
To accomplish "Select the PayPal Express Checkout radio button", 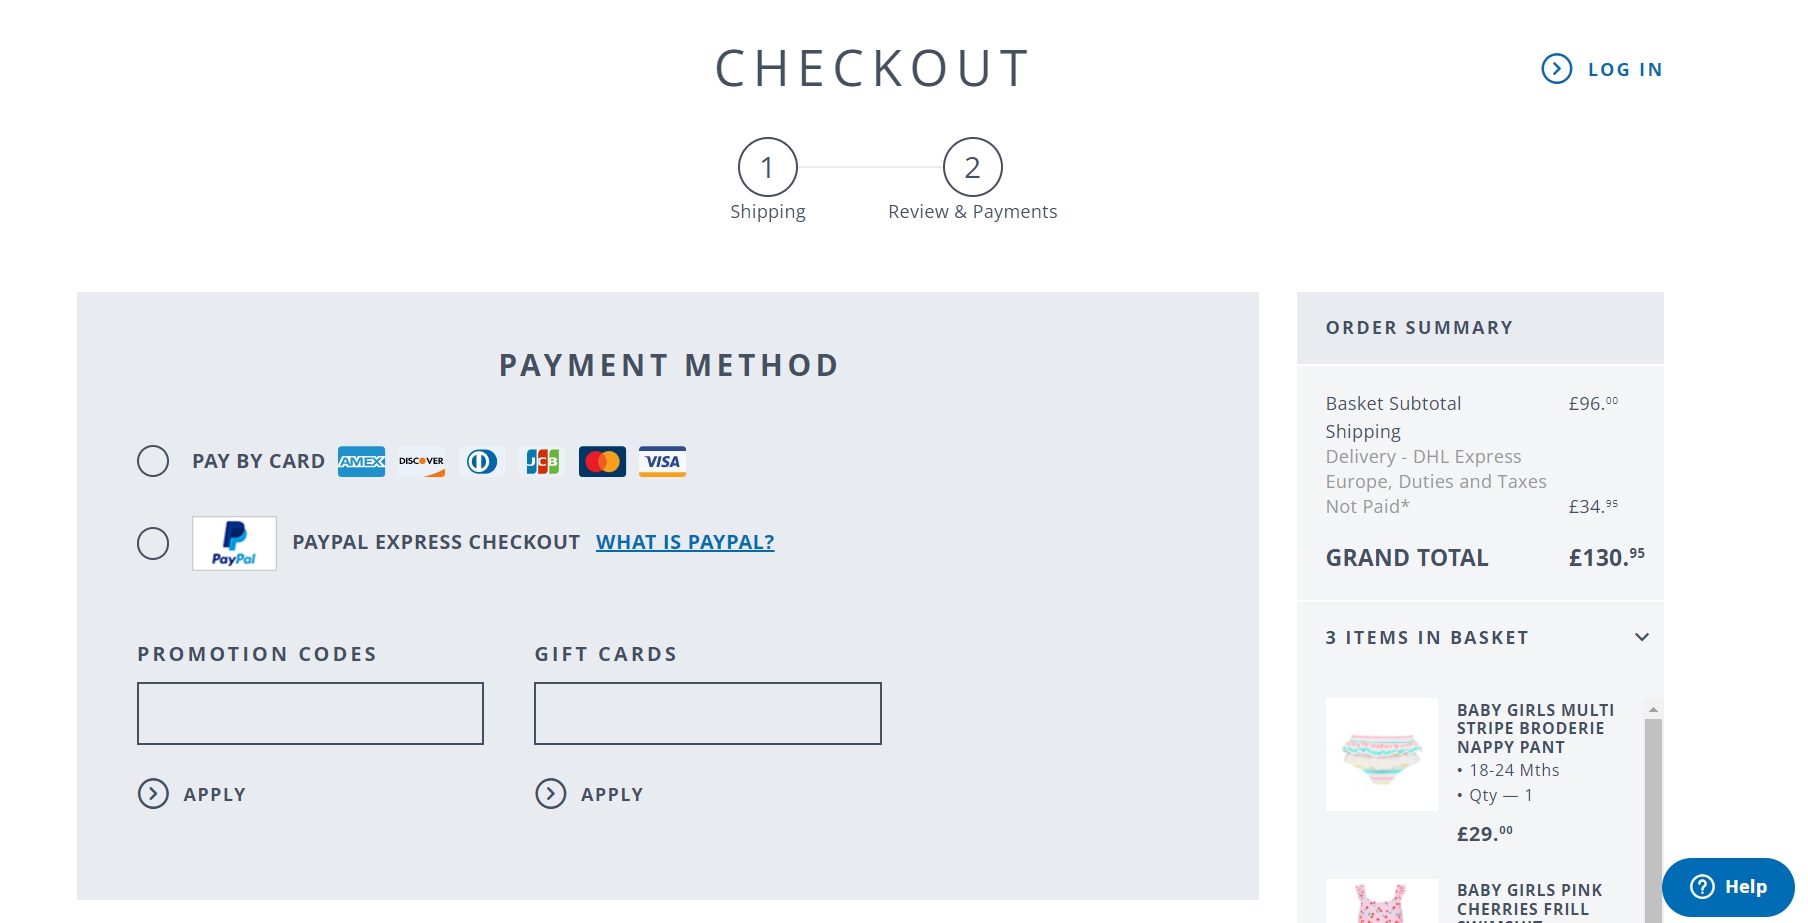I will pyautogui.click(x=153, y=543).
